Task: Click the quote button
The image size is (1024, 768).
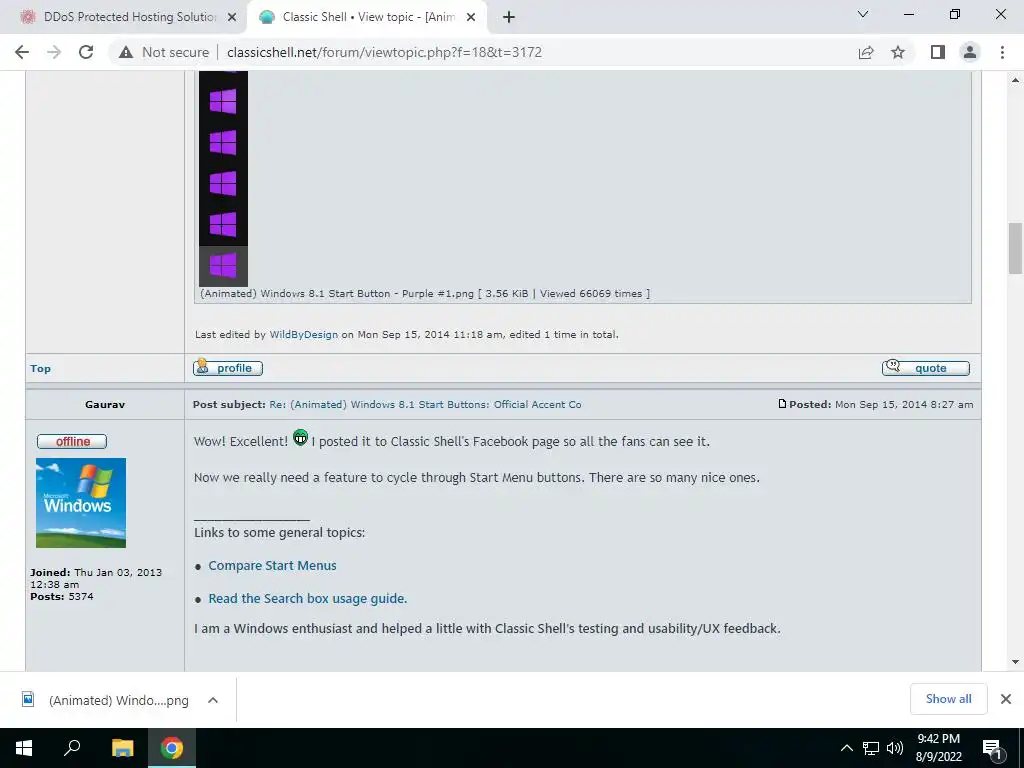Action: [x=925, y=368]
